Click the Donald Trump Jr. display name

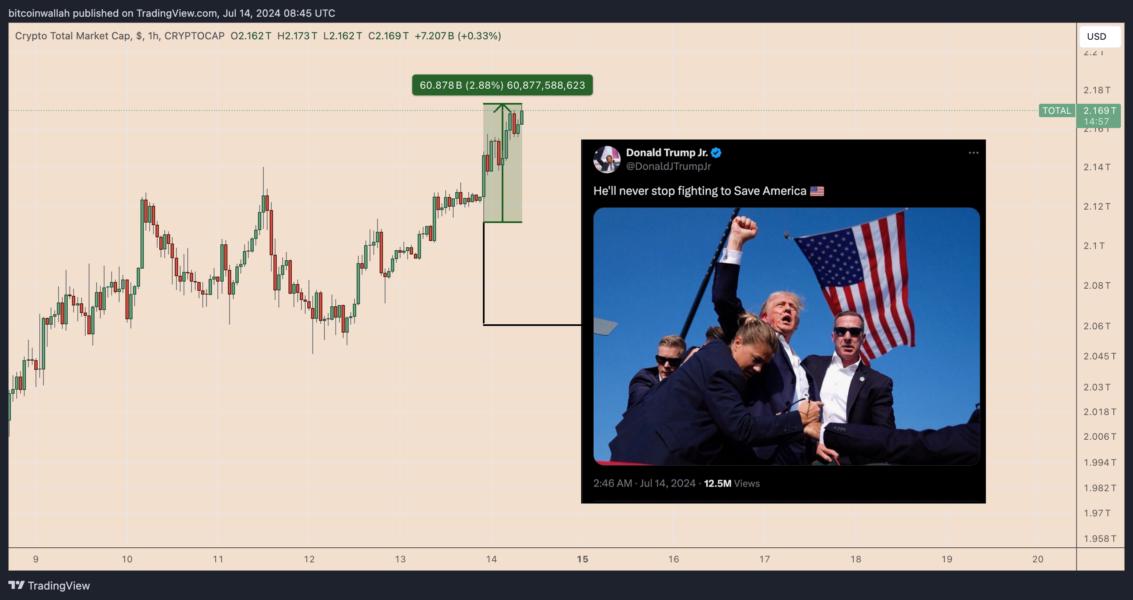pyautogui.click(x=667, y=153)
